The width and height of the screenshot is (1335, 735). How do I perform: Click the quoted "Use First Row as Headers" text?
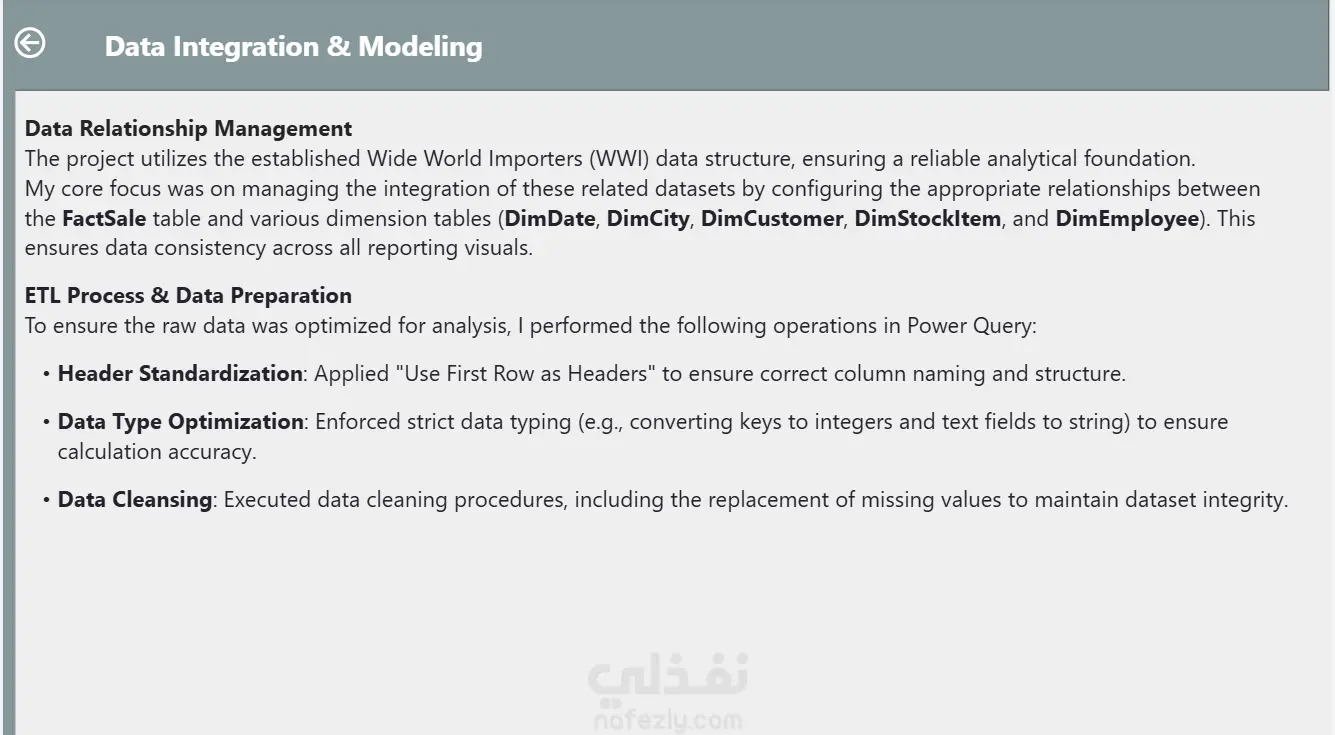click(526, 374)
